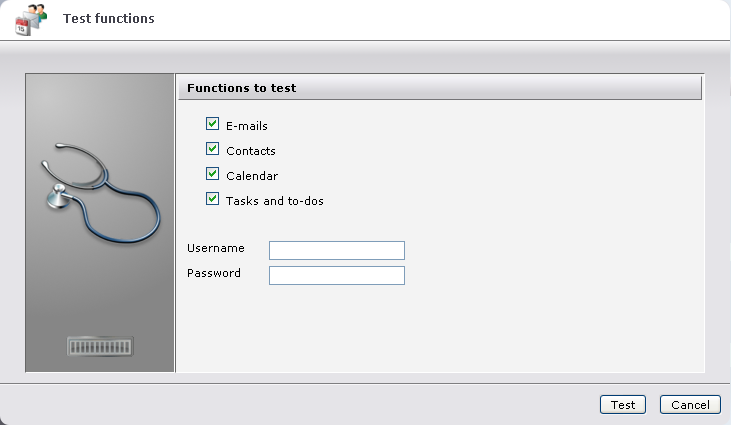Image resolution: width=731 pixels, height=425 pixels.
Task: Click the Contacts label text
Action: click(251, 151)
